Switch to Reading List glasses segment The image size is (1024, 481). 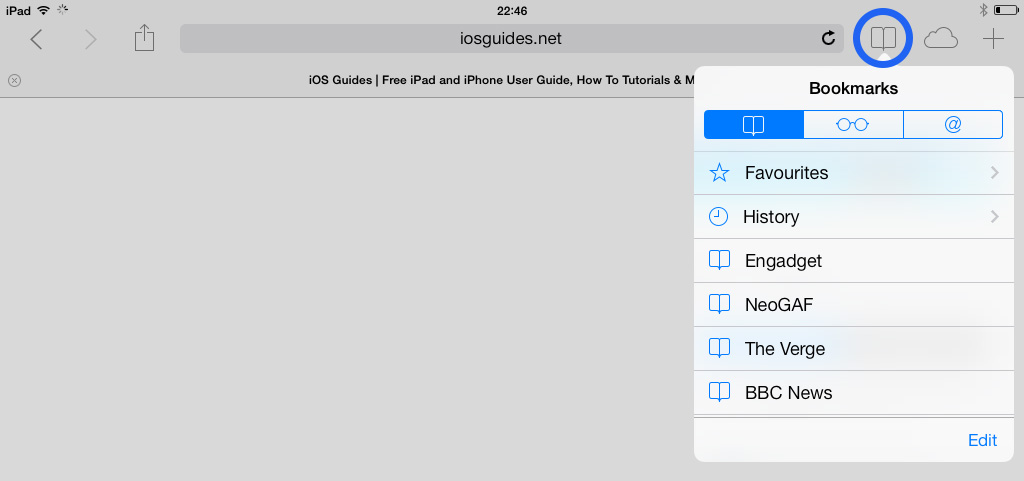853,125
